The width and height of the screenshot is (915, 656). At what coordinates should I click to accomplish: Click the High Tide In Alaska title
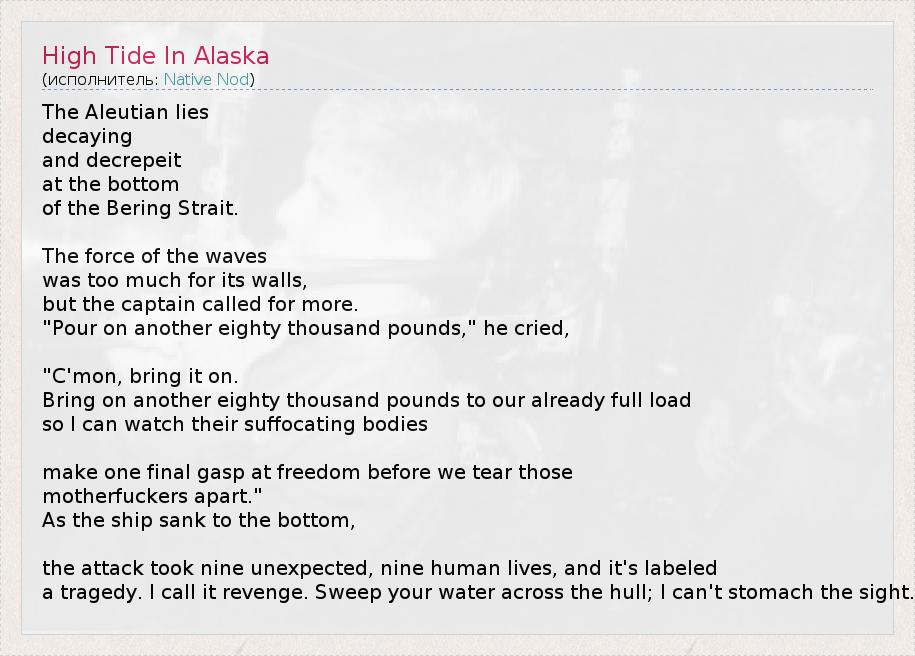point(155,56)
